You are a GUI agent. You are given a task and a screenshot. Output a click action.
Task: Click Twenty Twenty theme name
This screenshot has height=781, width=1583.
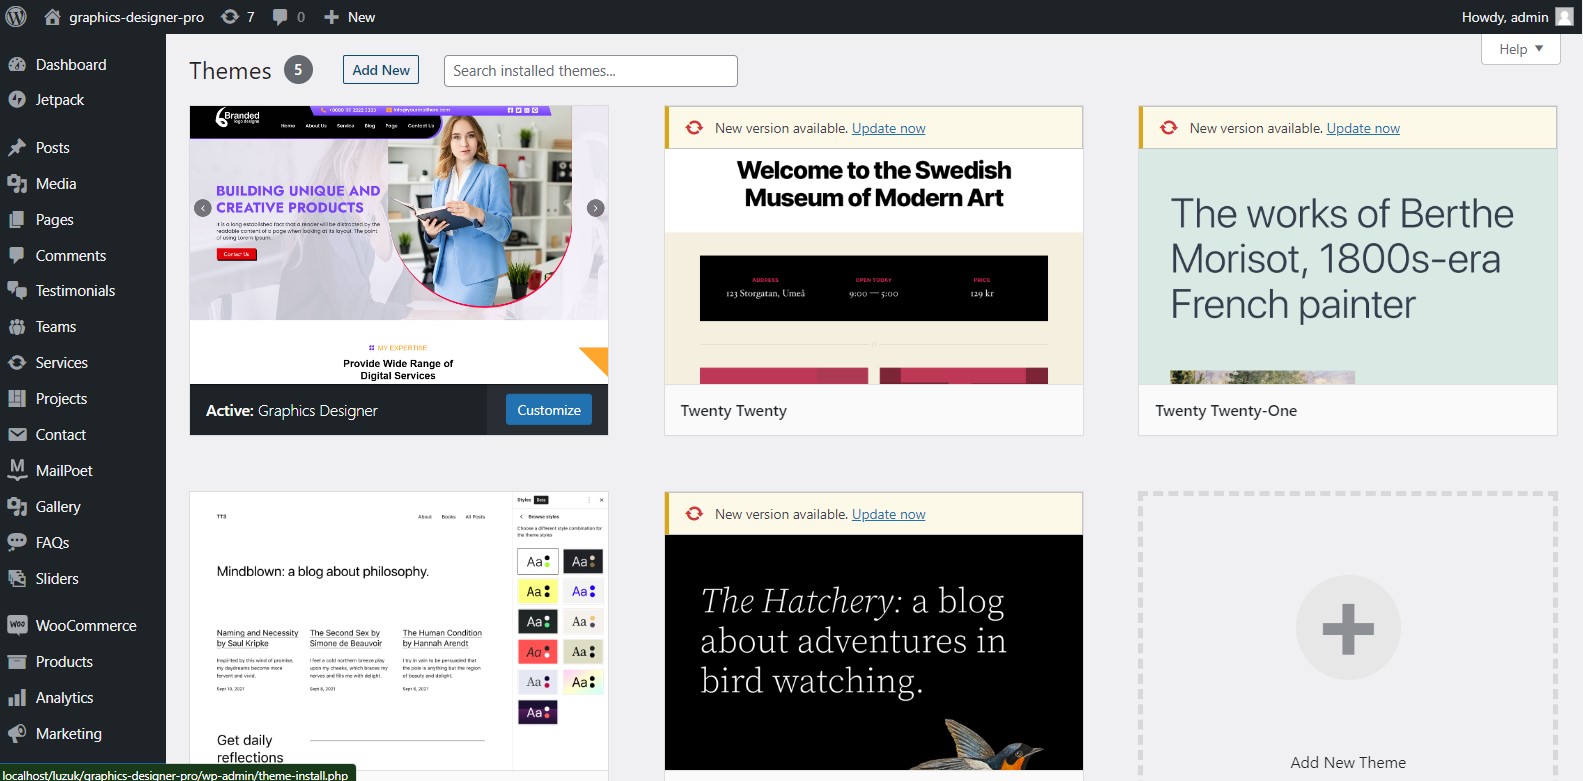pyautogui.click(x=734, y=411)
